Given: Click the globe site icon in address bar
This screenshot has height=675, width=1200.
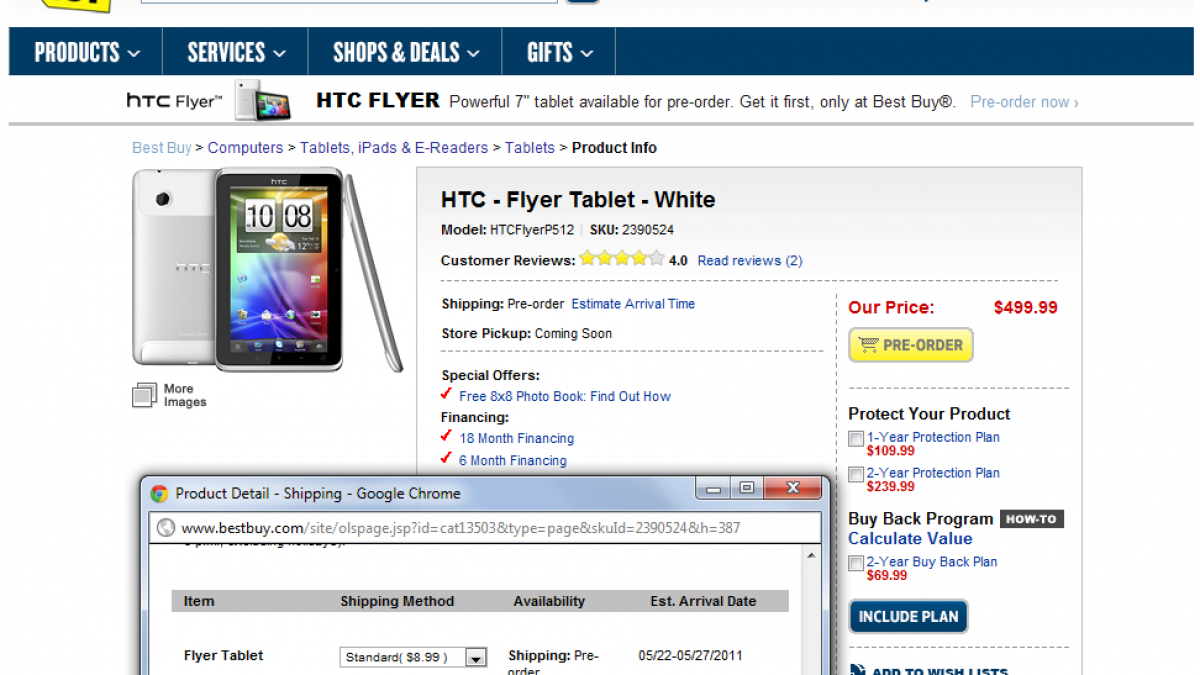Looking at the screenshot, I should [x=166, y=527].
